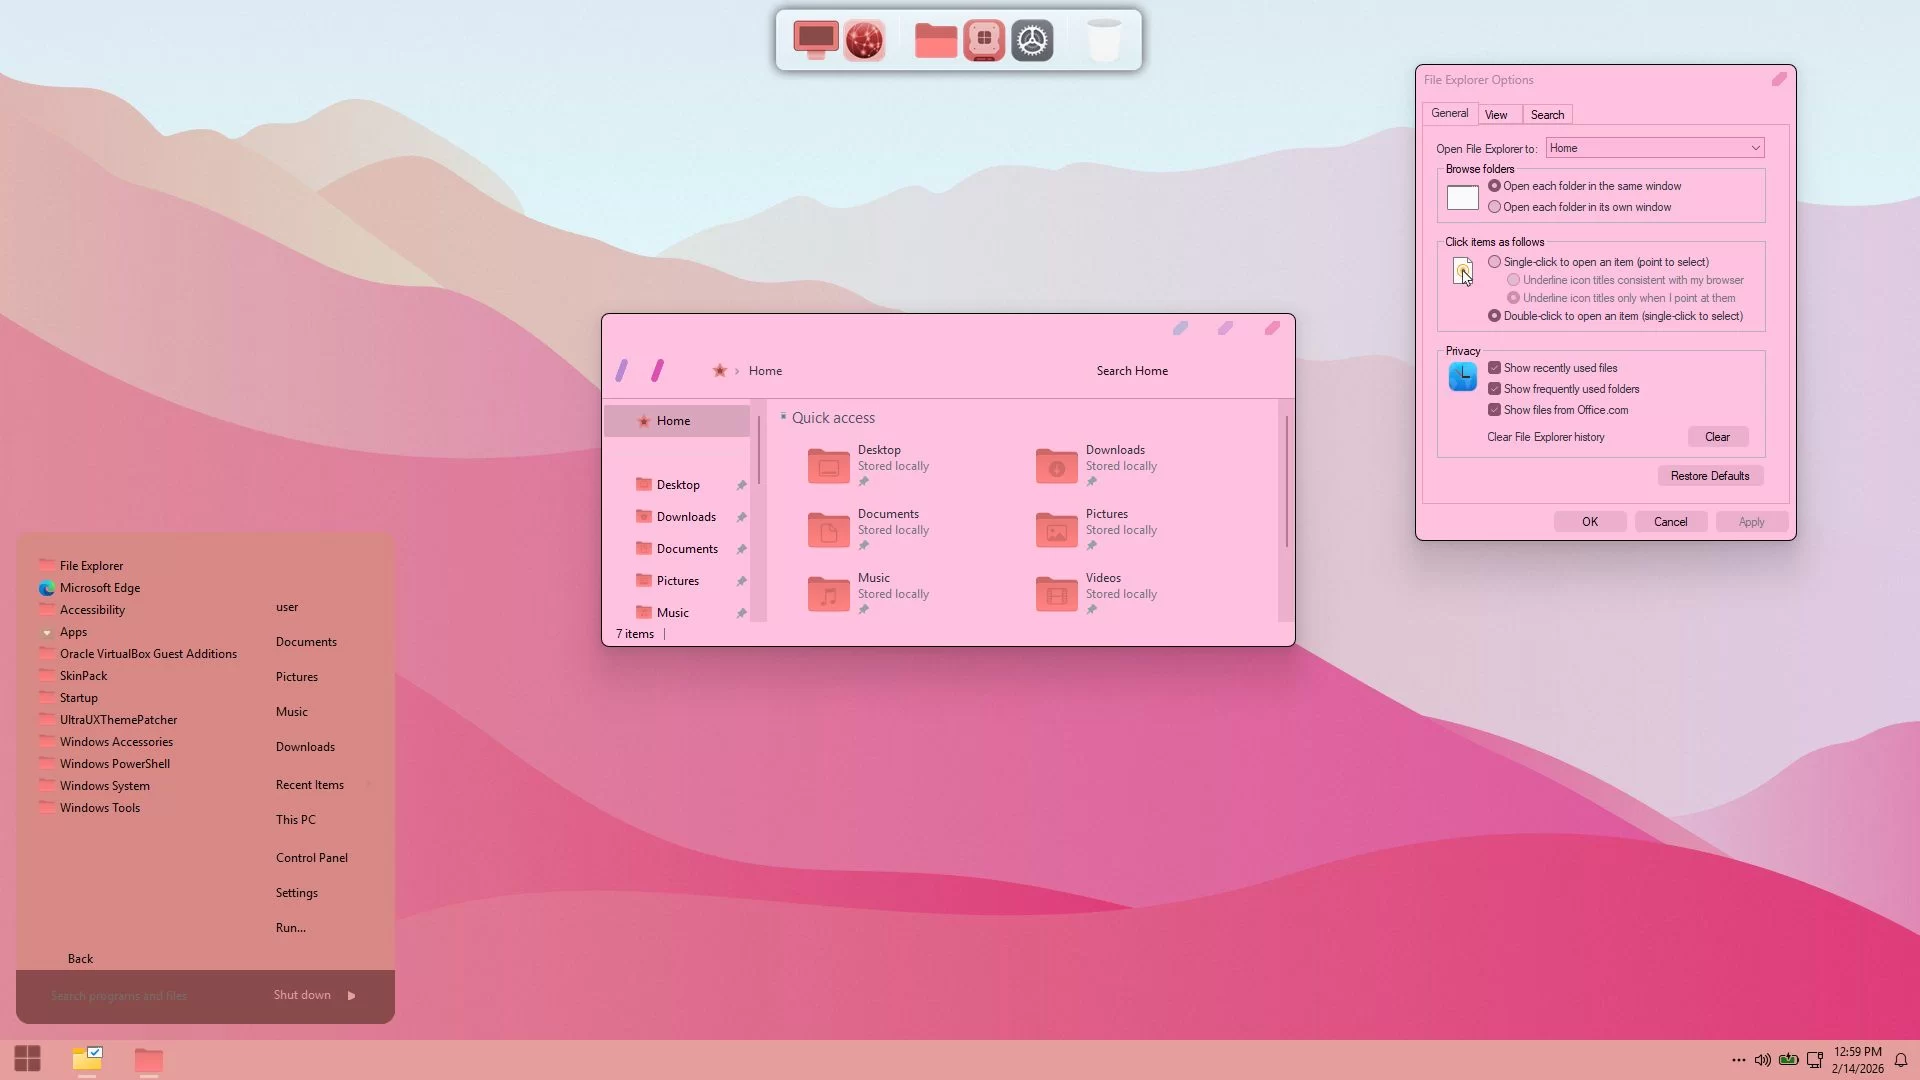Click the Start button on the taskbar
This screenshot has width=1920, height=1080.
[x=28, y=1058]
